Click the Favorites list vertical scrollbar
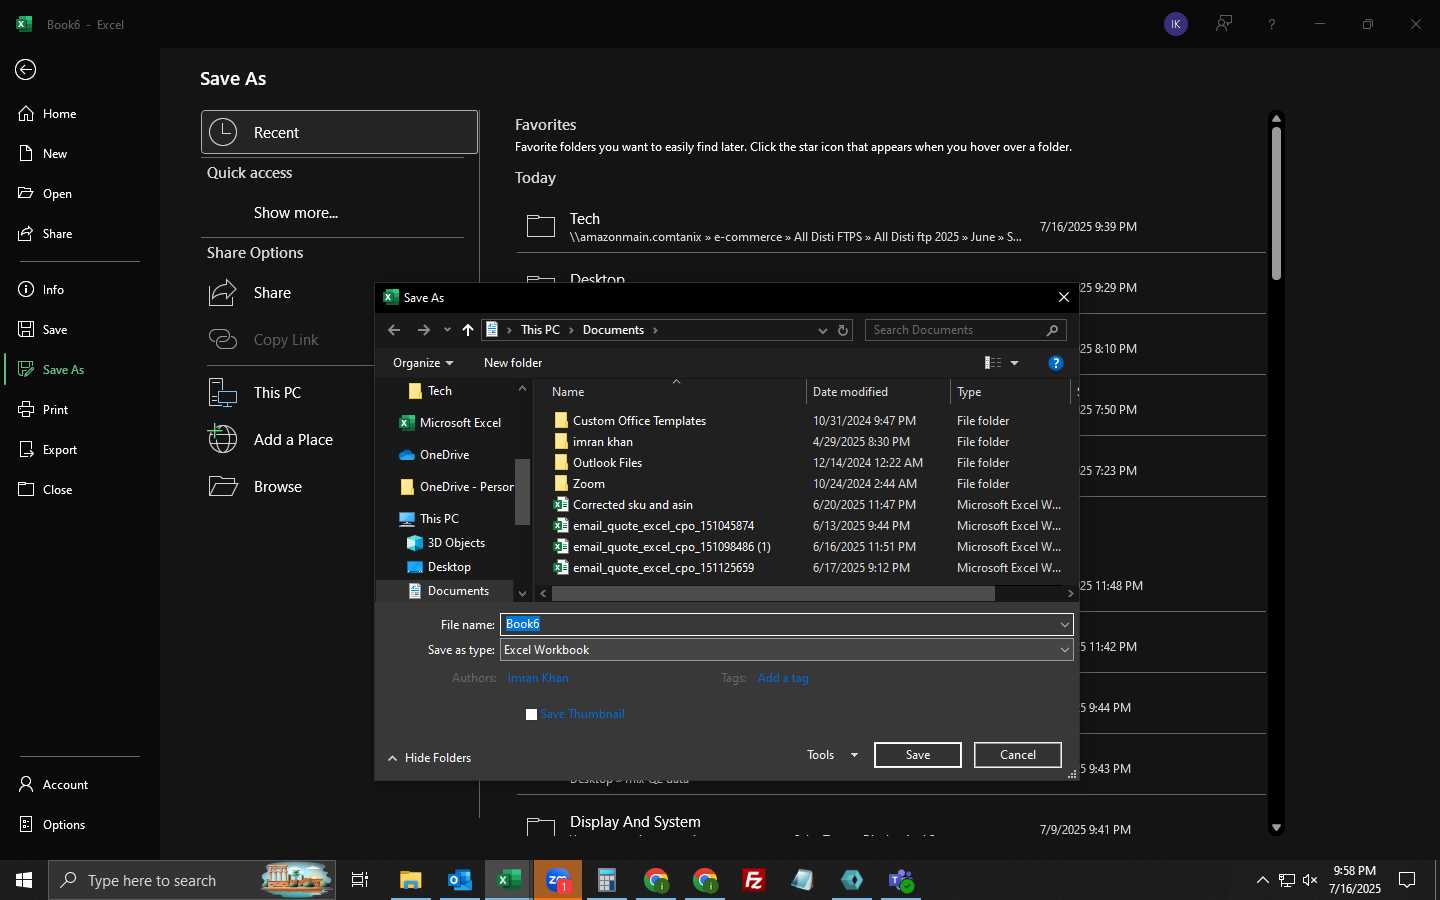Image resolution: width=1440 pixels, height=900 pixels. pos(1276,203)
